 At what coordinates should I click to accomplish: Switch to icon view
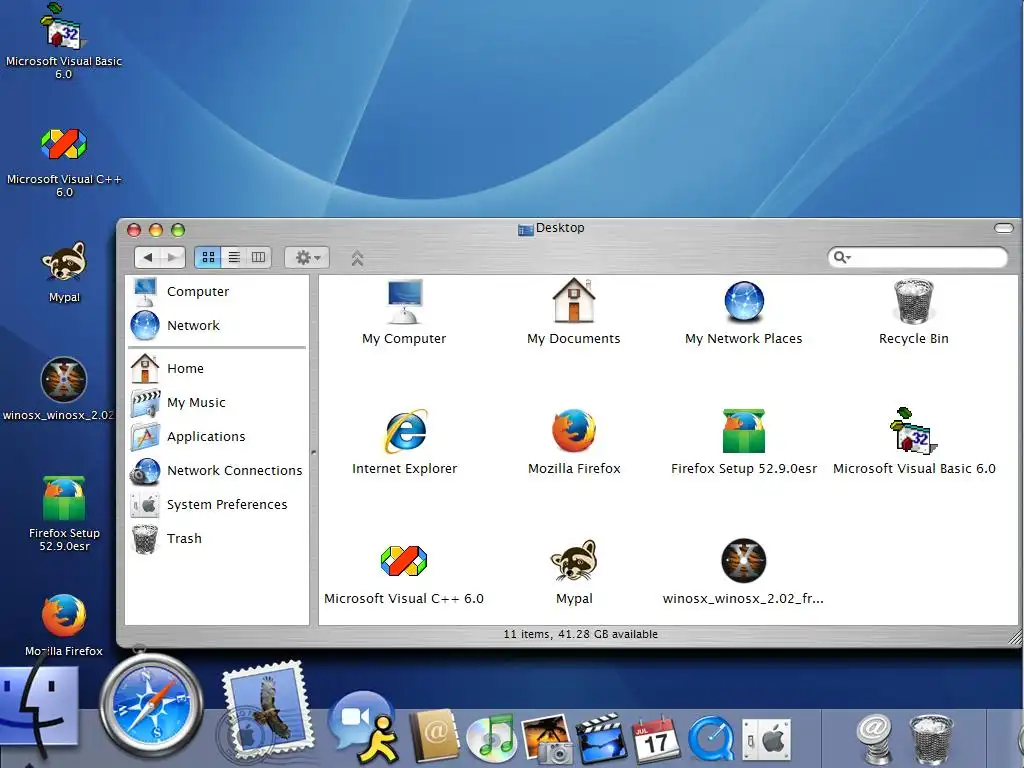point(208,257)
